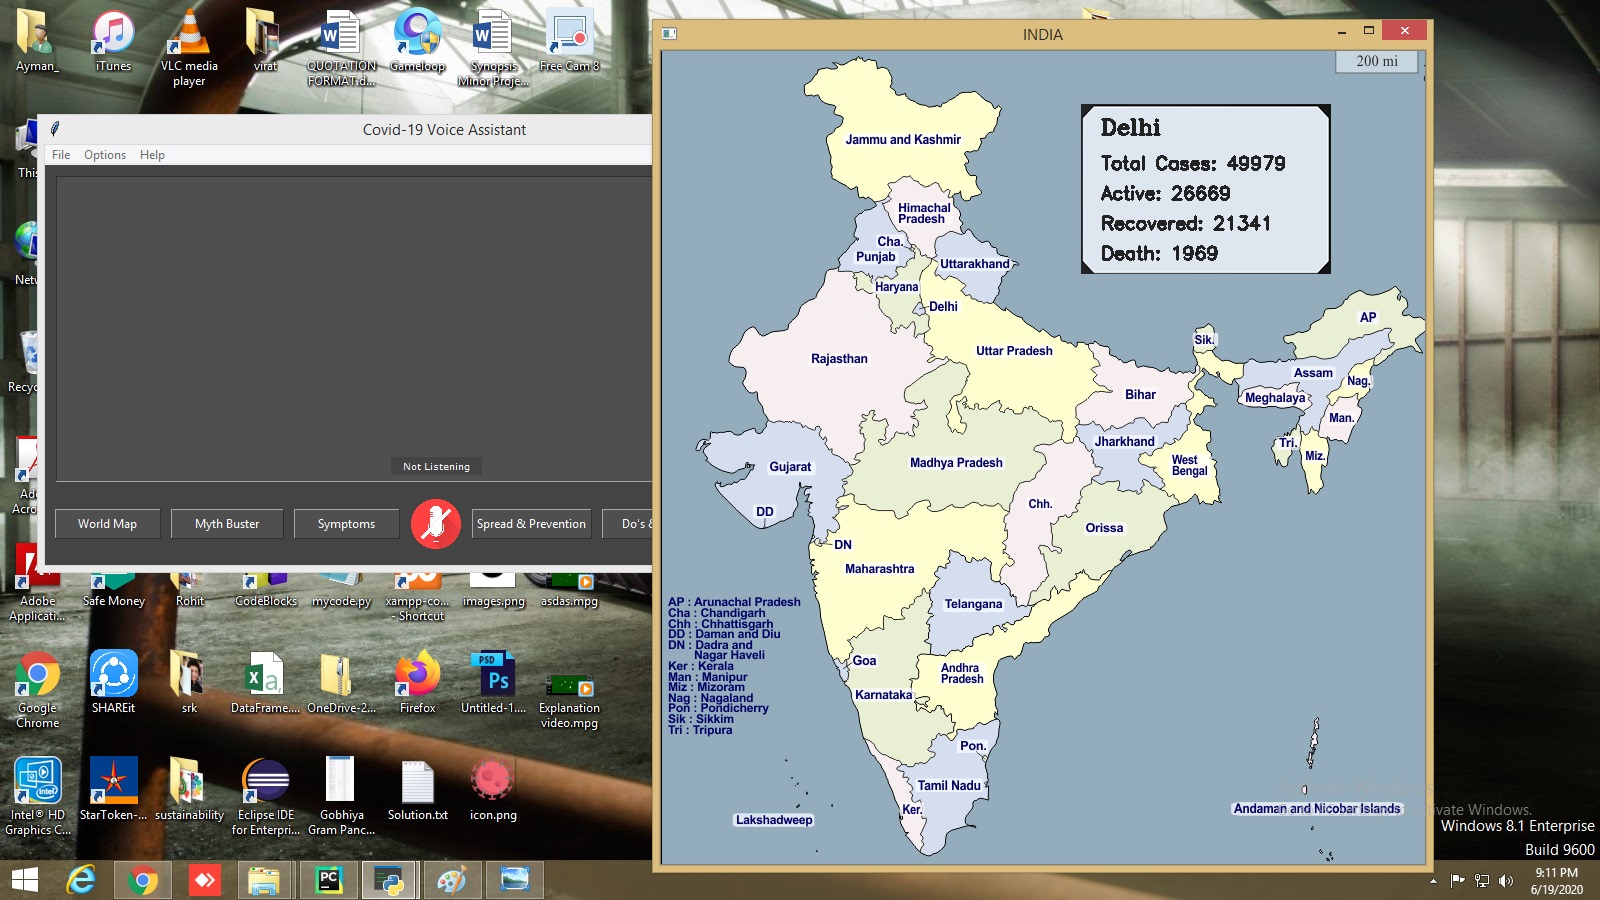
Task: Open PyCharm from the taskbar
Action: point(329,880)
